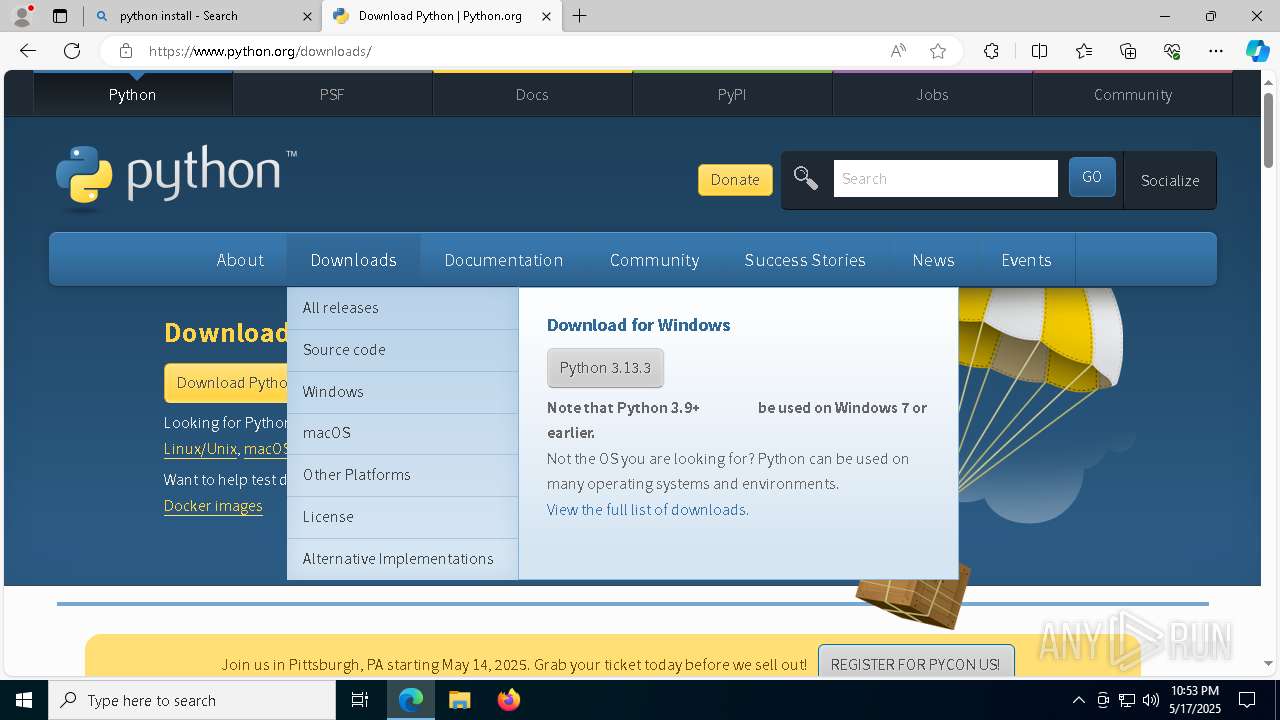Activate the Read aloud icon
The width and height of the screenshot is (1280, 720).
[898, 51]
